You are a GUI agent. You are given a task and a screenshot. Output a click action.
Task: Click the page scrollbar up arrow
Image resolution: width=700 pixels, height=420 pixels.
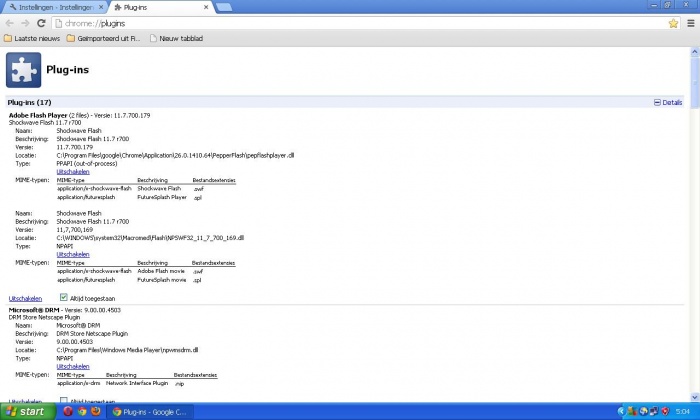(x=695, y=52)
